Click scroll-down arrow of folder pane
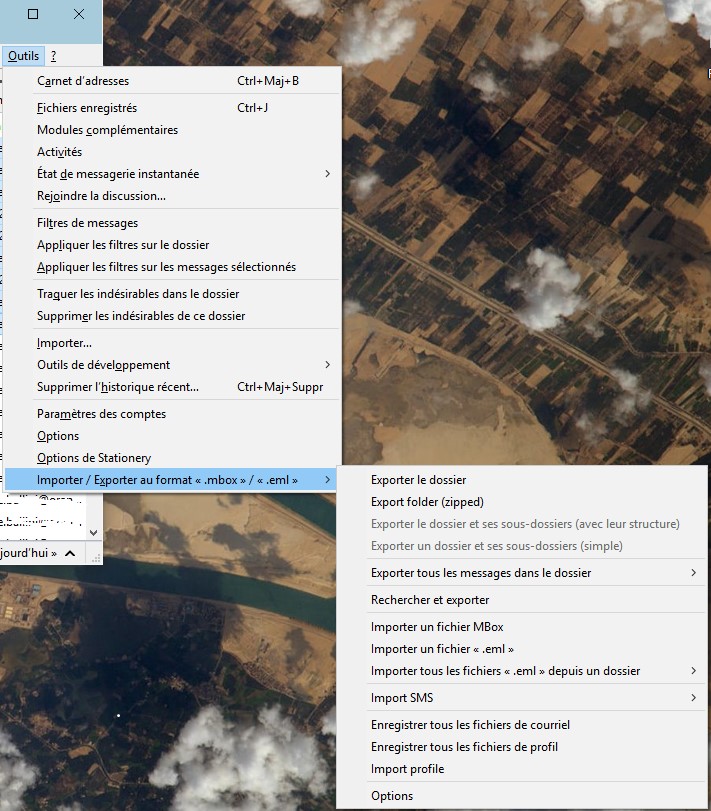Image resolution: width=711 pixels, height=811 pixels. click(94, 533)
